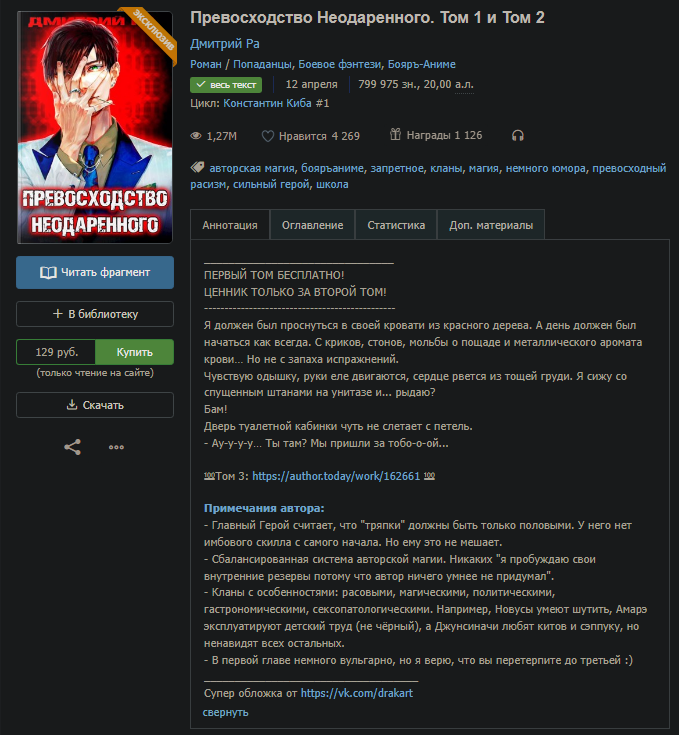679x735 pixels.
Task: Click the tag icon before the tags list
Action: 197,167
